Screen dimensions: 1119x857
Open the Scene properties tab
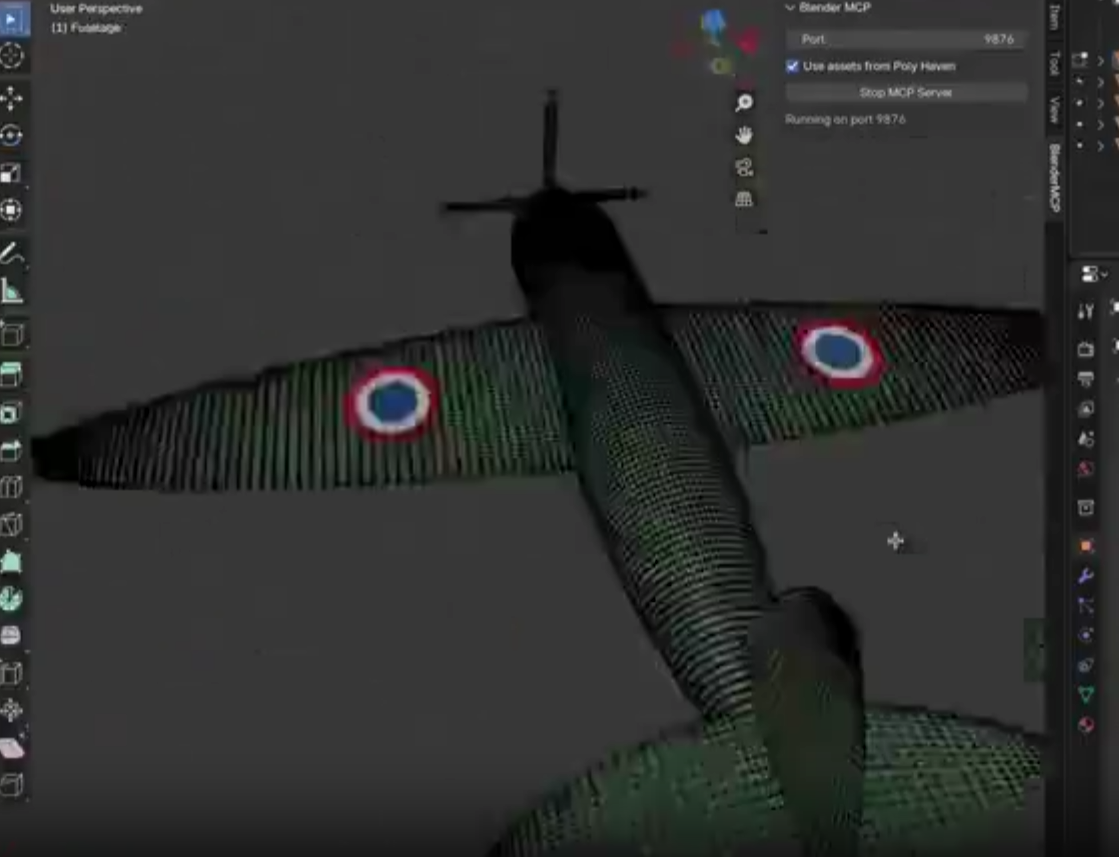coord(1085,439)
